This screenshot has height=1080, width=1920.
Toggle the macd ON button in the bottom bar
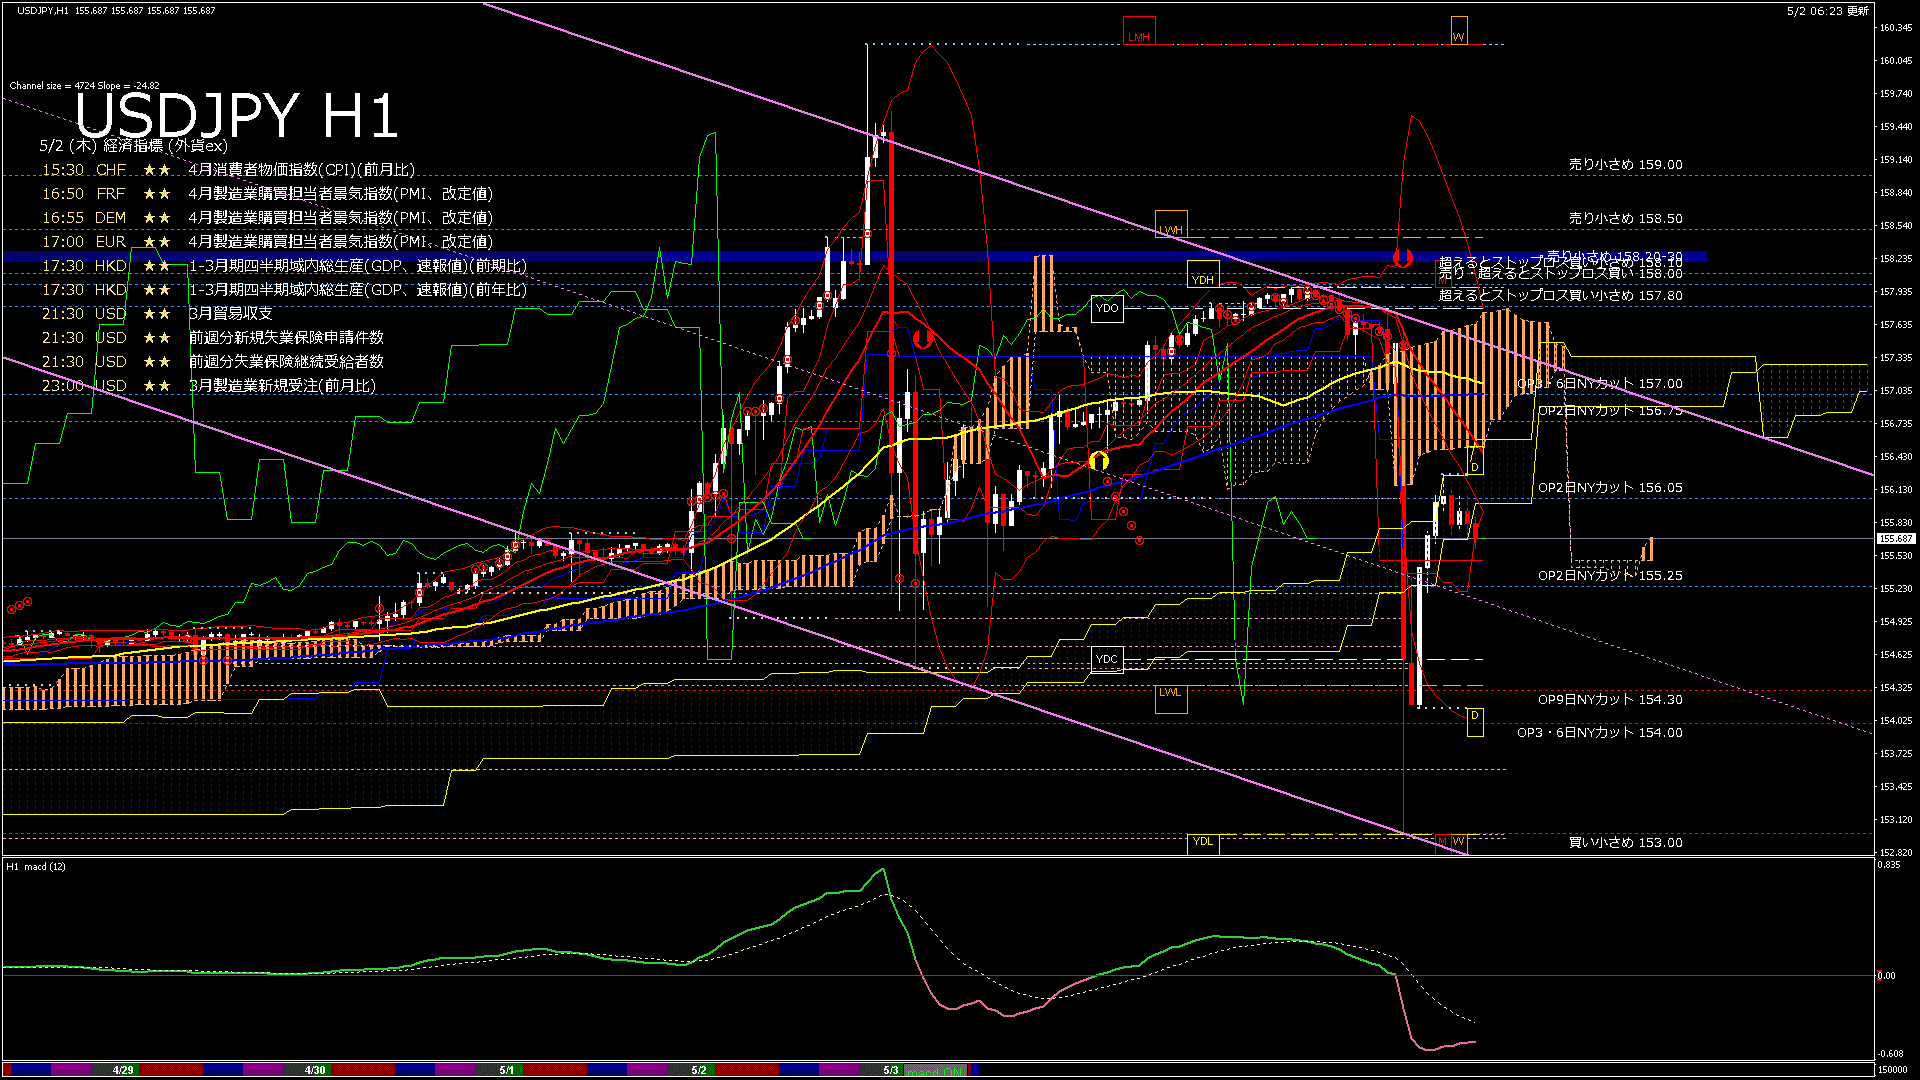(x=935, y=1071)
